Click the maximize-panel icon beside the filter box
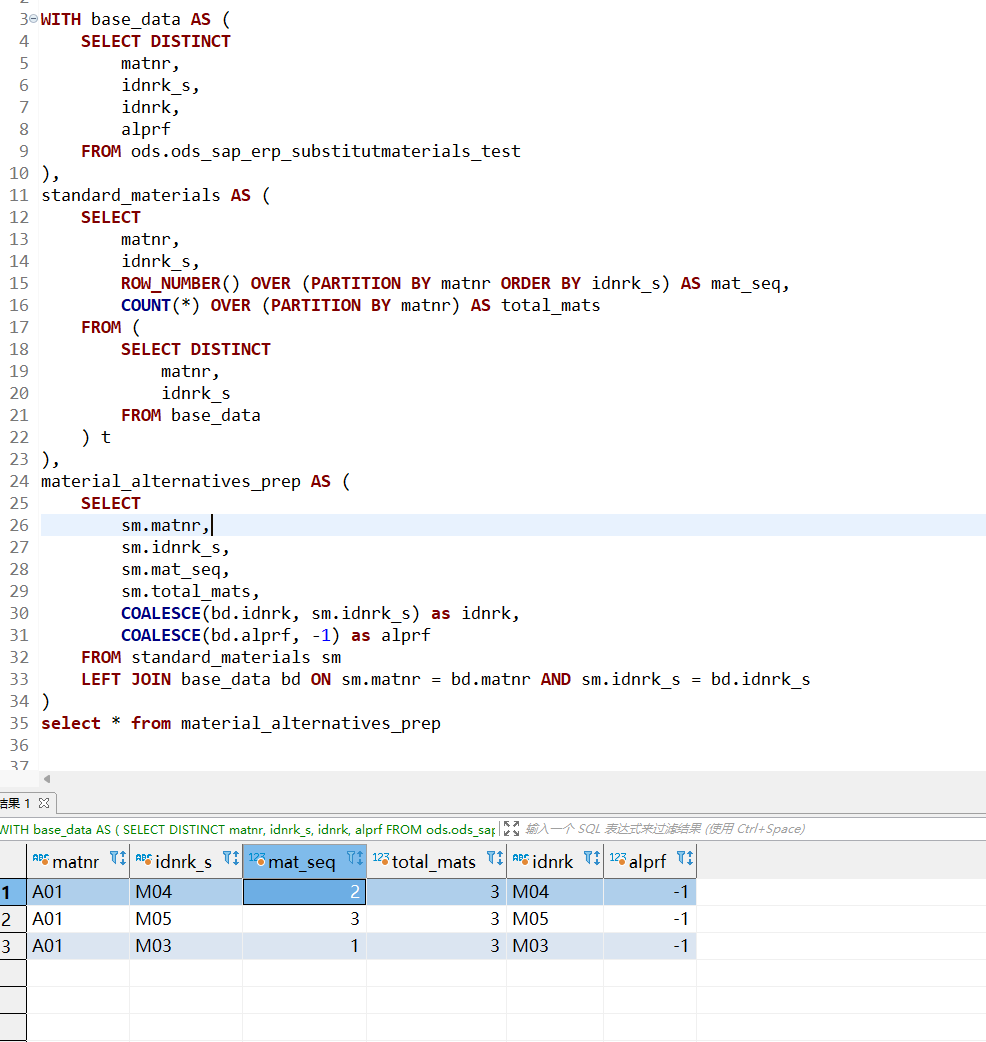This screenshot has width=986, height=1042. [x=511, y=829]
